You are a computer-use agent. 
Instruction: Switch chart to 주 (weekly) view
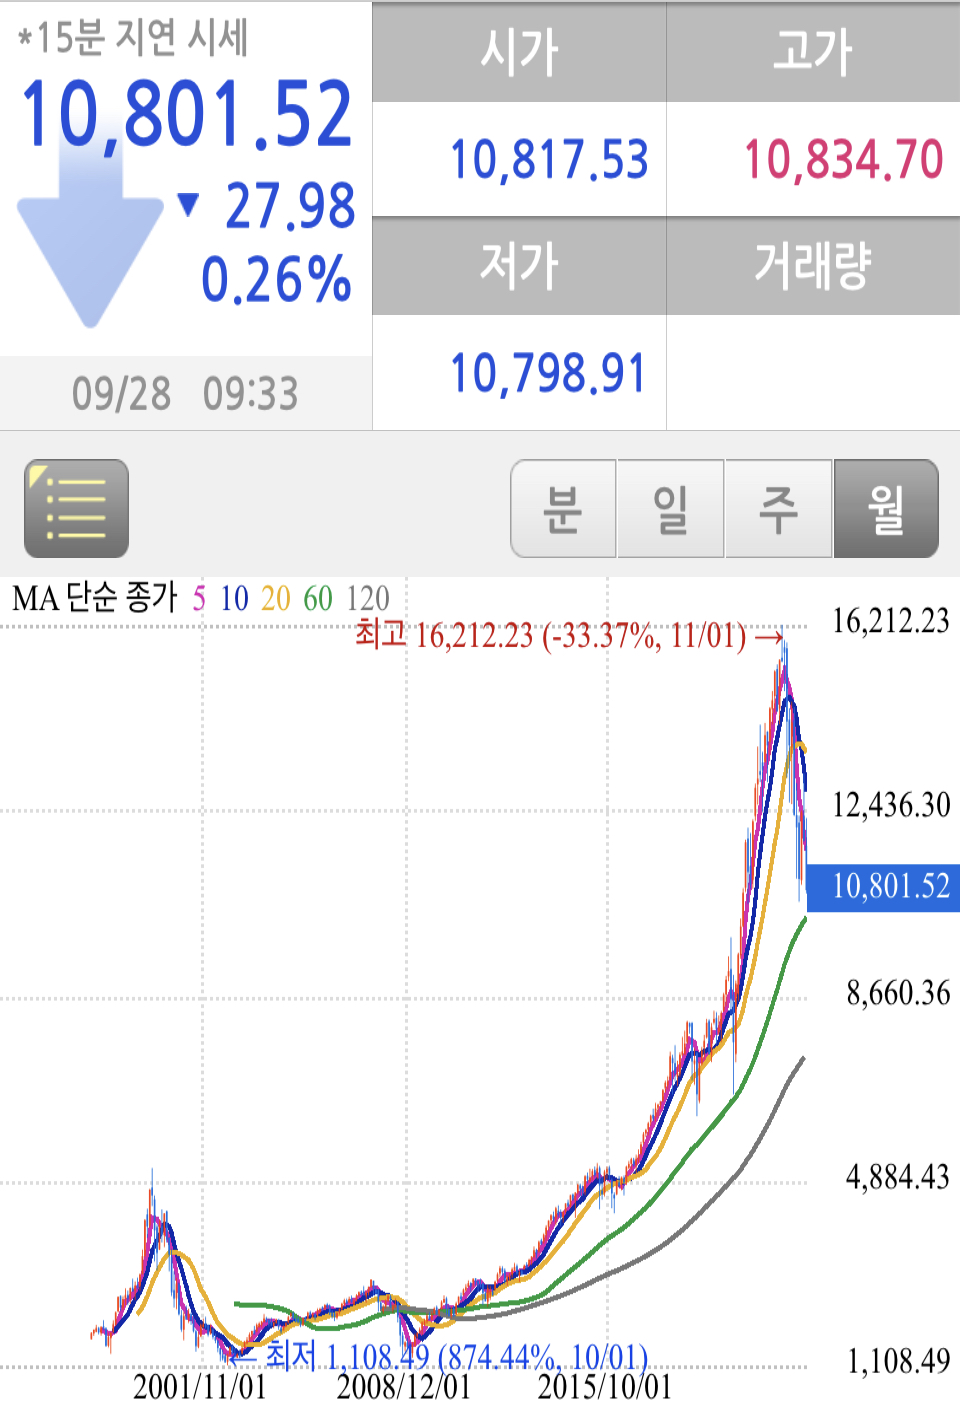[778, 508]
